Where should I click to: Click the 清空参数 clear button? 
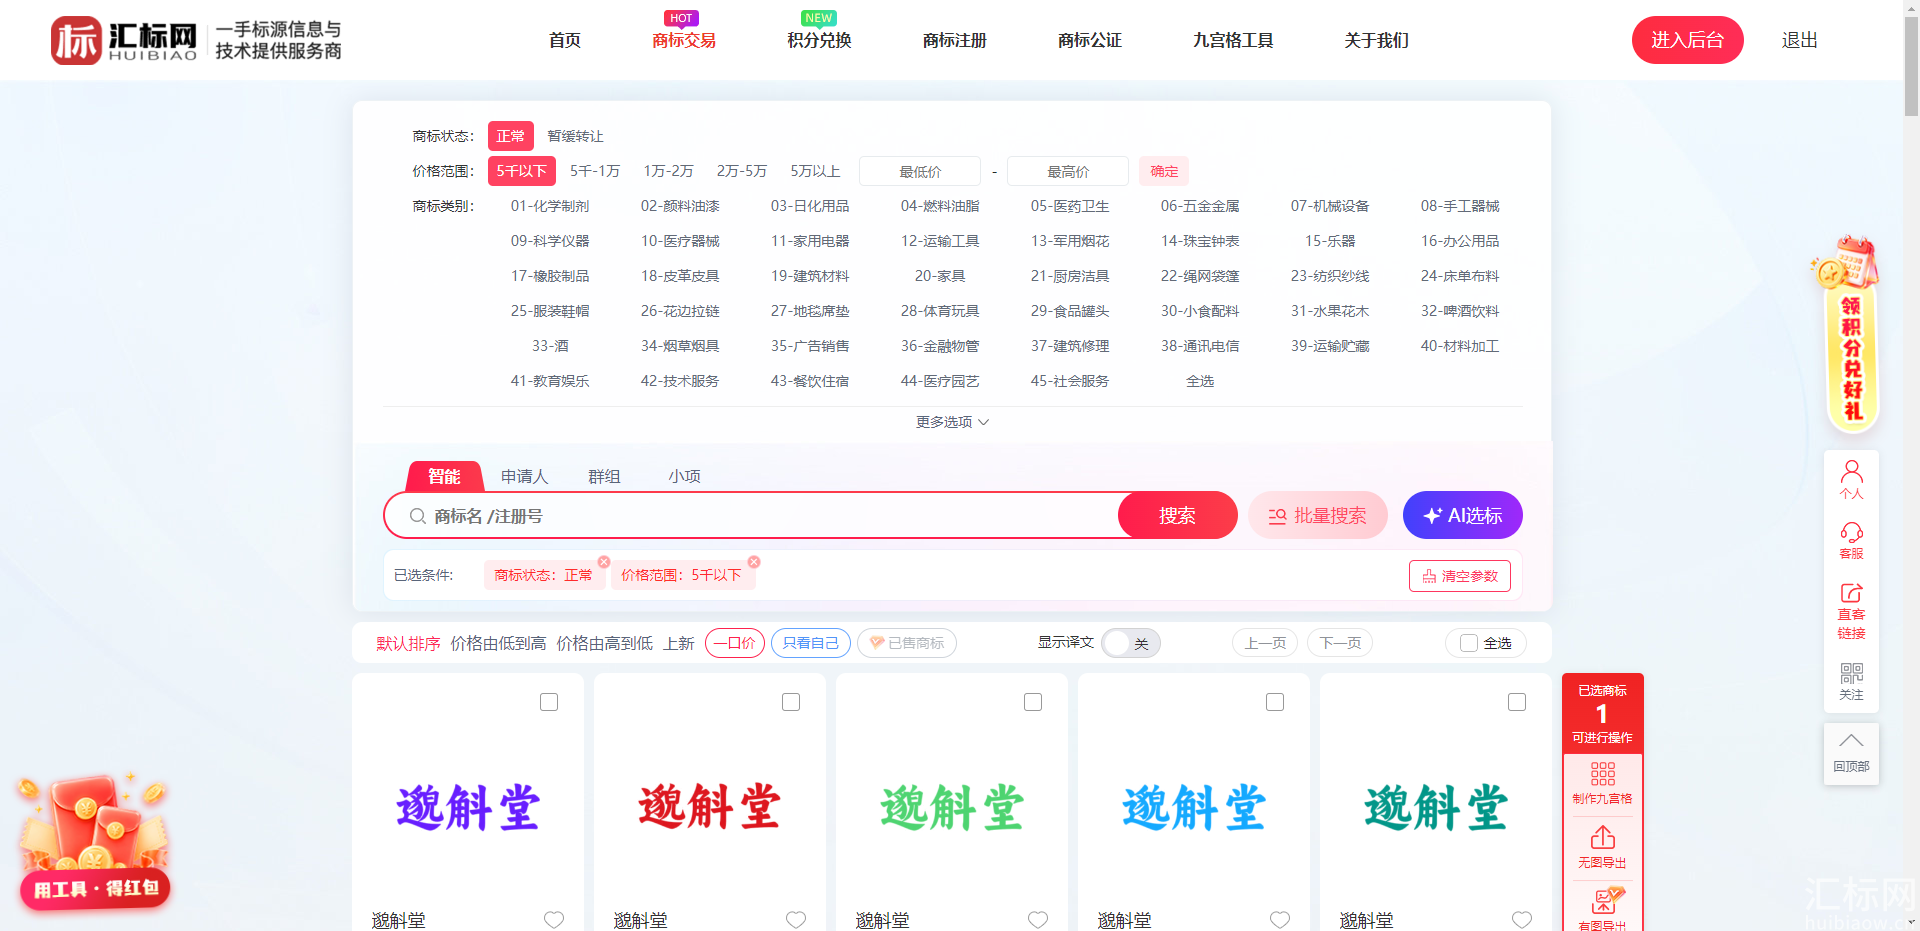[1460, 576]
